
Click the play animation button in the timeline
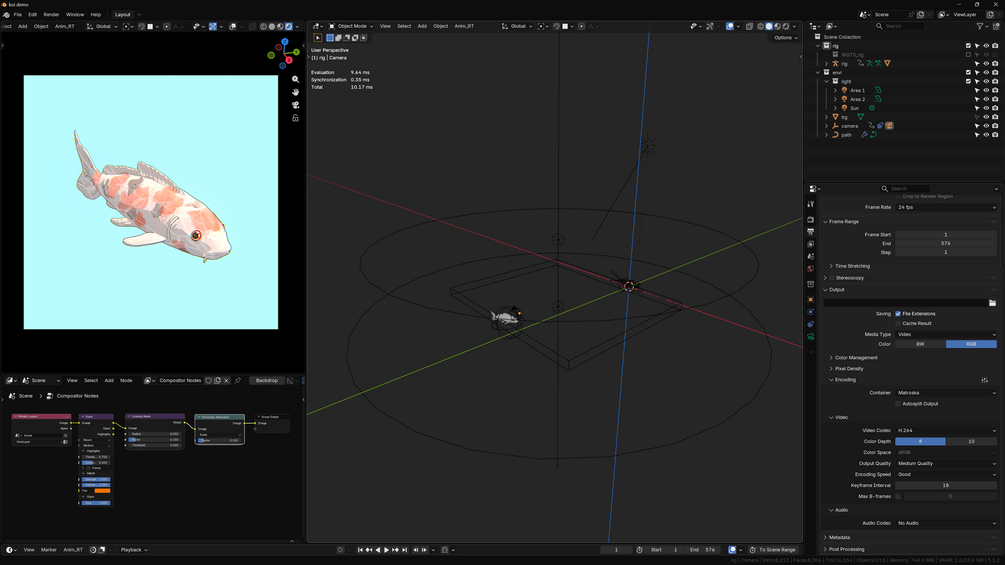[x=386, y=550]
